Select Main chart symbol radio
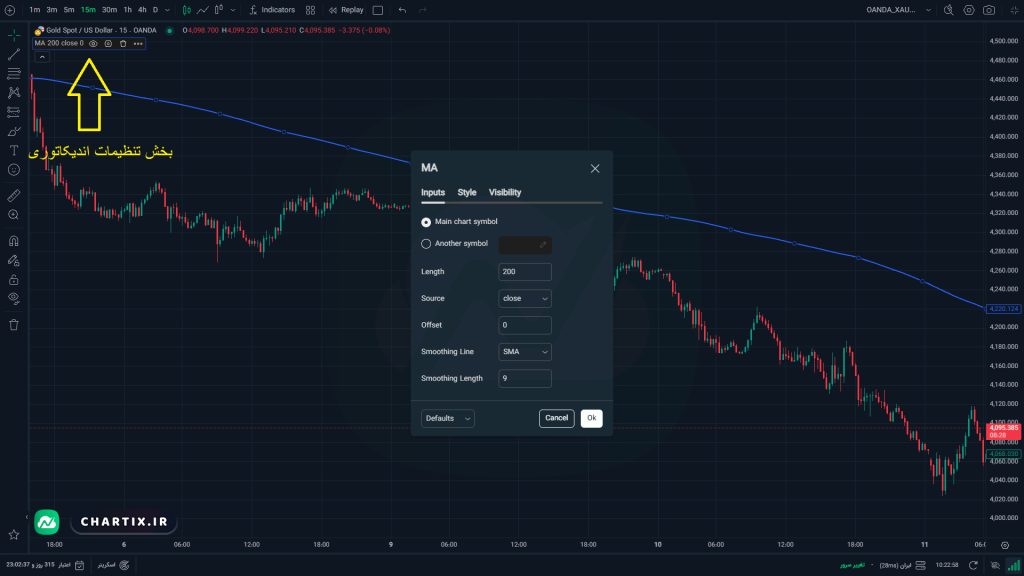Viewport: 1024px width, 576px height. tap(426, 222)
